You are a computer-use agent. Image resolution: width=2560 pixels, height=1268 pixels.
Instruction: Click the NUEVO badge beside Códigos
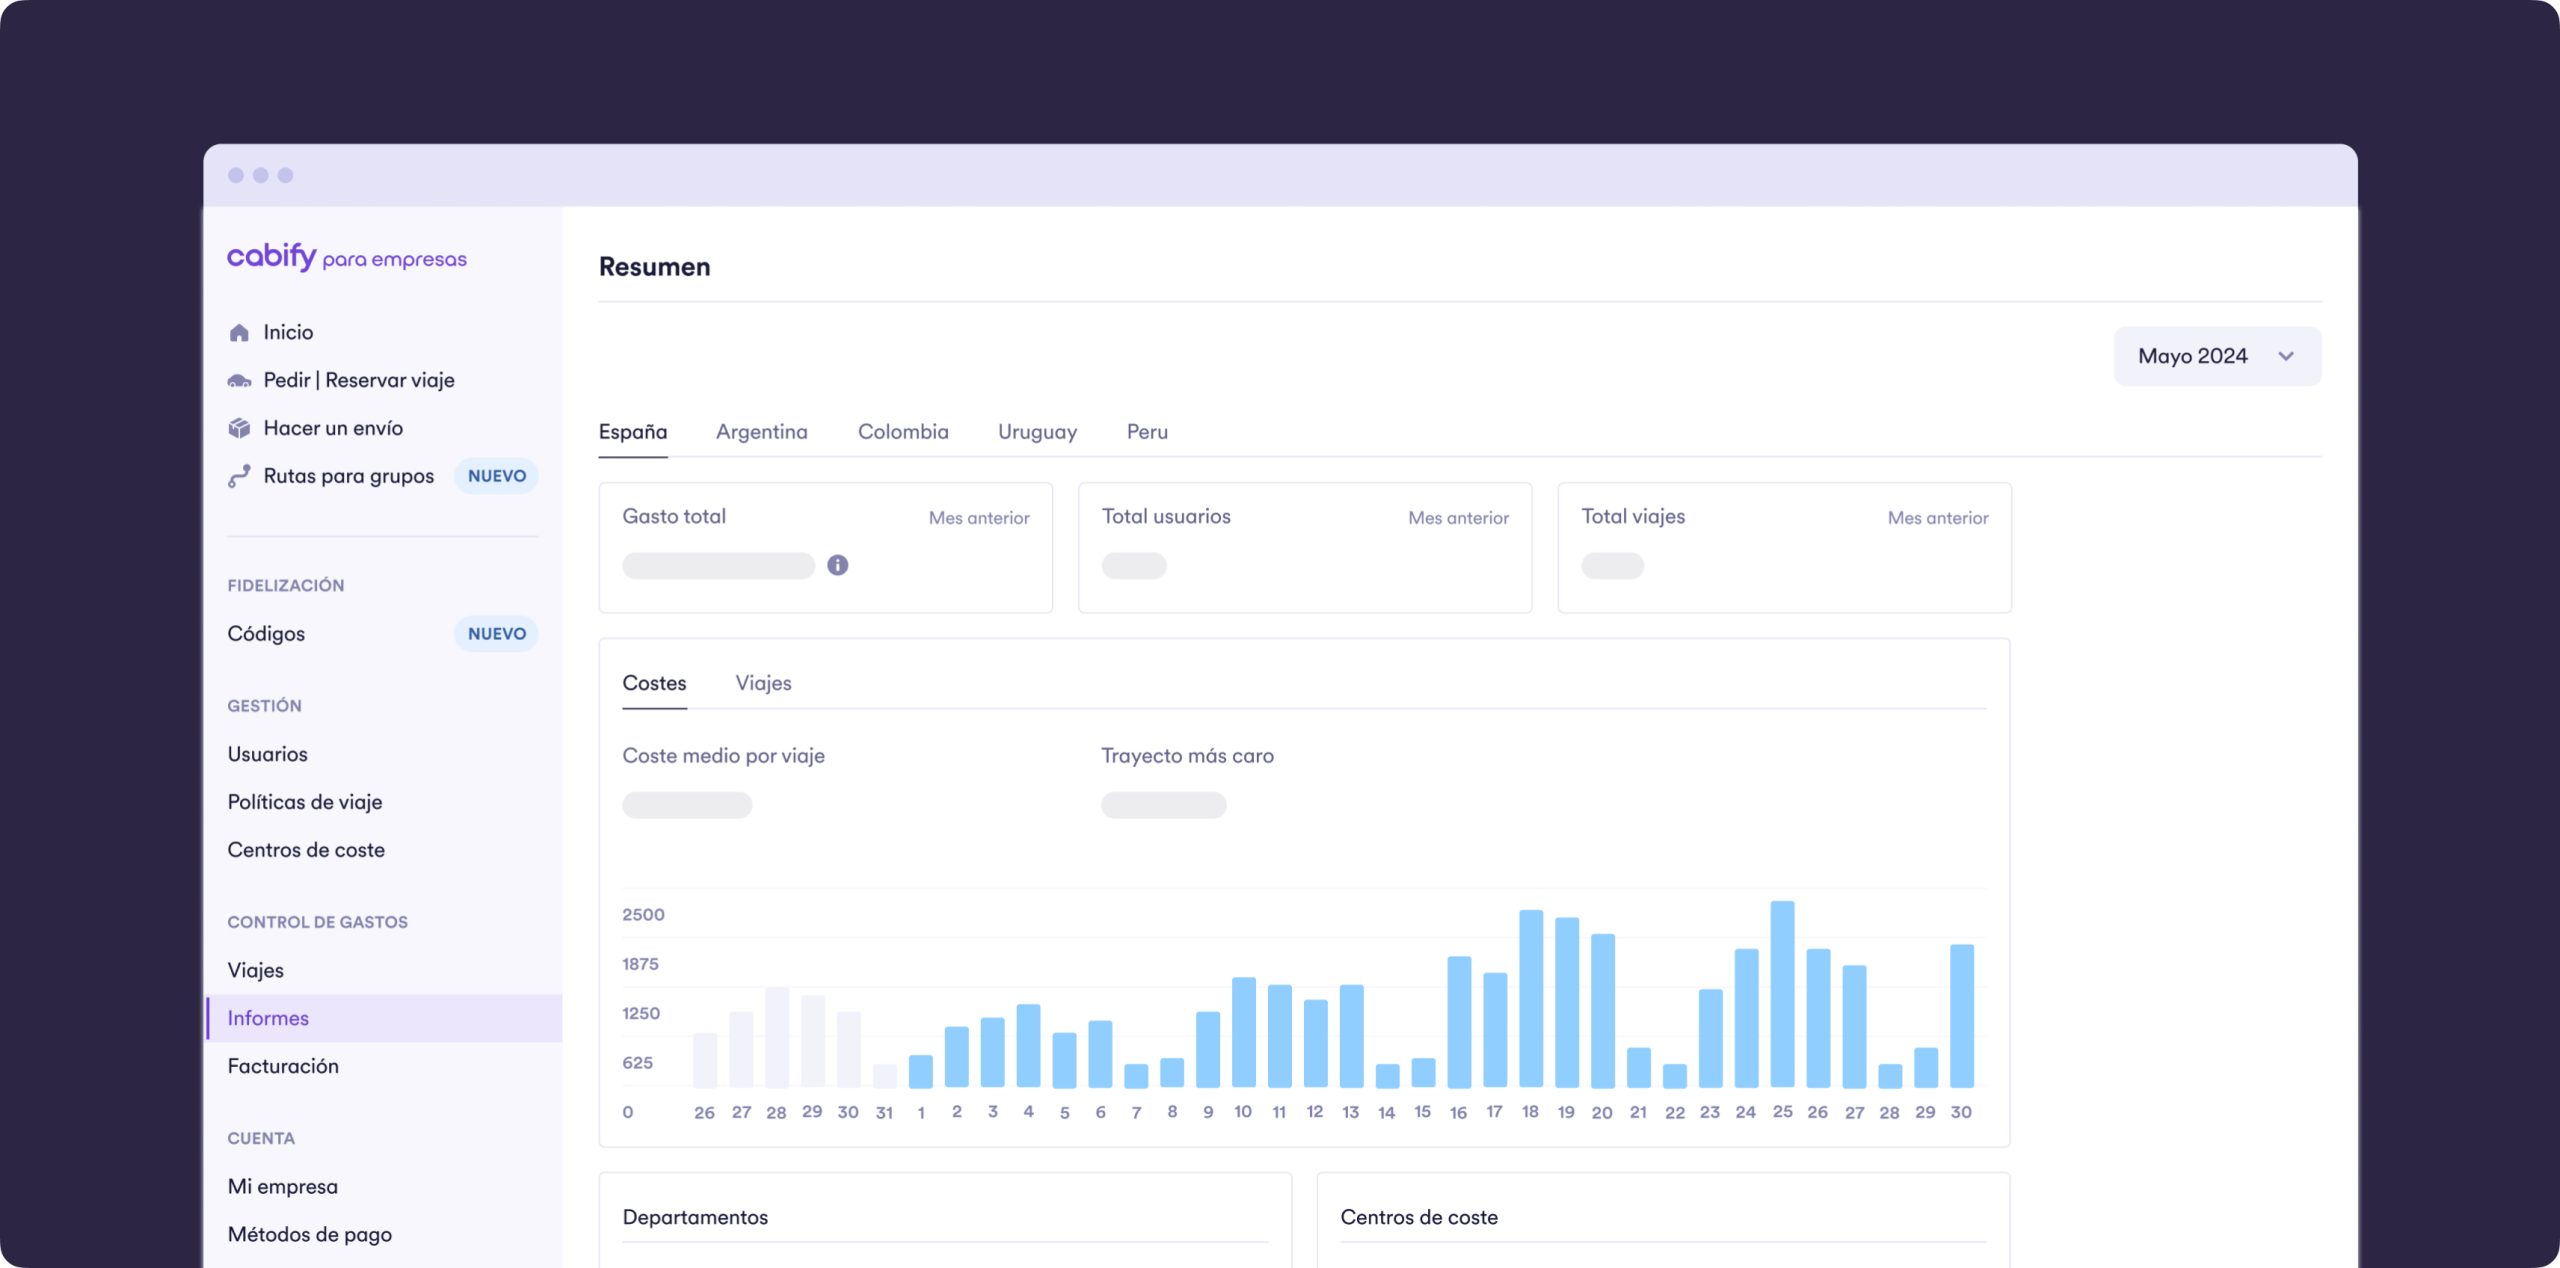(496, 634)
